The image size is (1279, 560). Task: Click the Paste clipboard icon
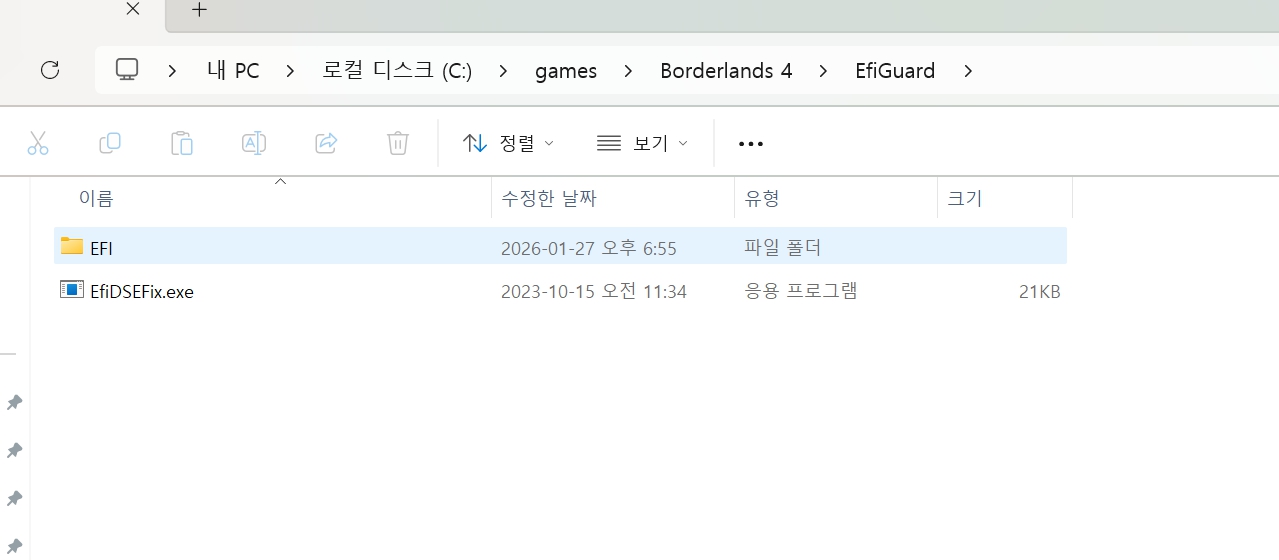[x=182, y=143]
